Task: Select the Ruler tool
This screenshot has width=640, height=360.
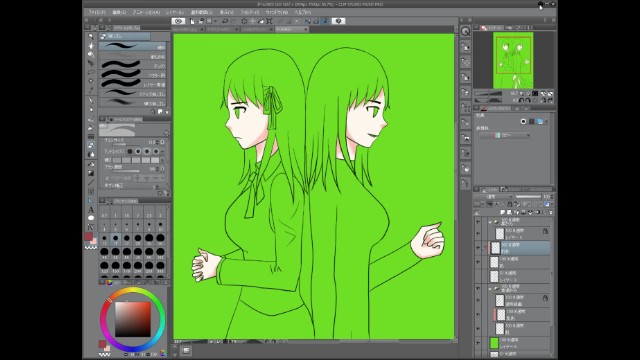Action: pyautogui.click(x=91, y=200)
